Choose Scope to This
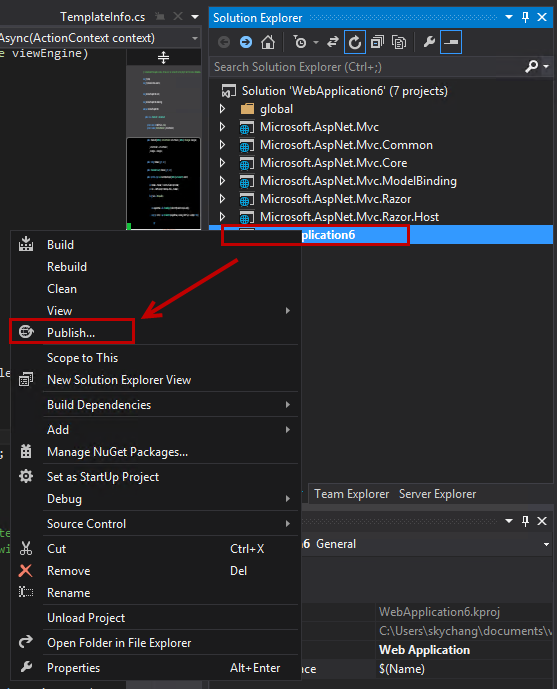Viewport: 557px width, 689px height. coord(156,358)
